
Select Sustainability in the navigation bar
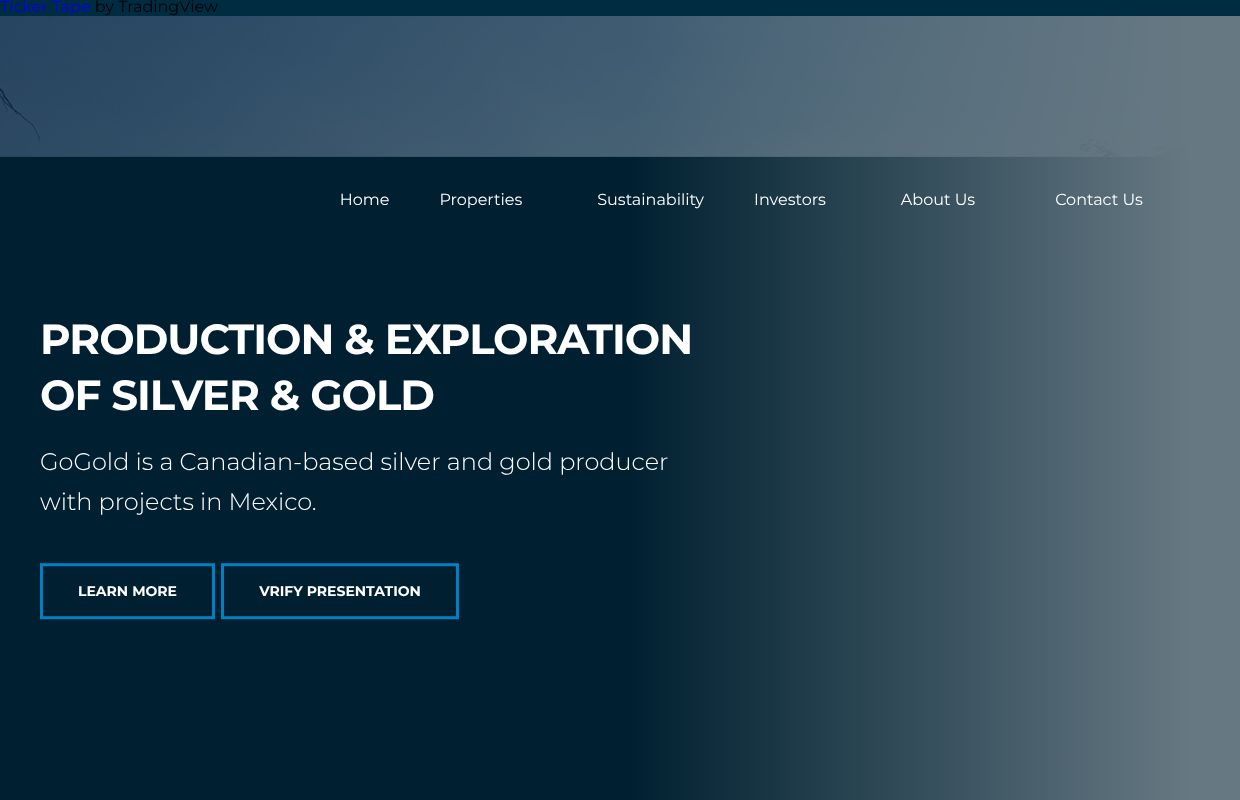point(650,200)
